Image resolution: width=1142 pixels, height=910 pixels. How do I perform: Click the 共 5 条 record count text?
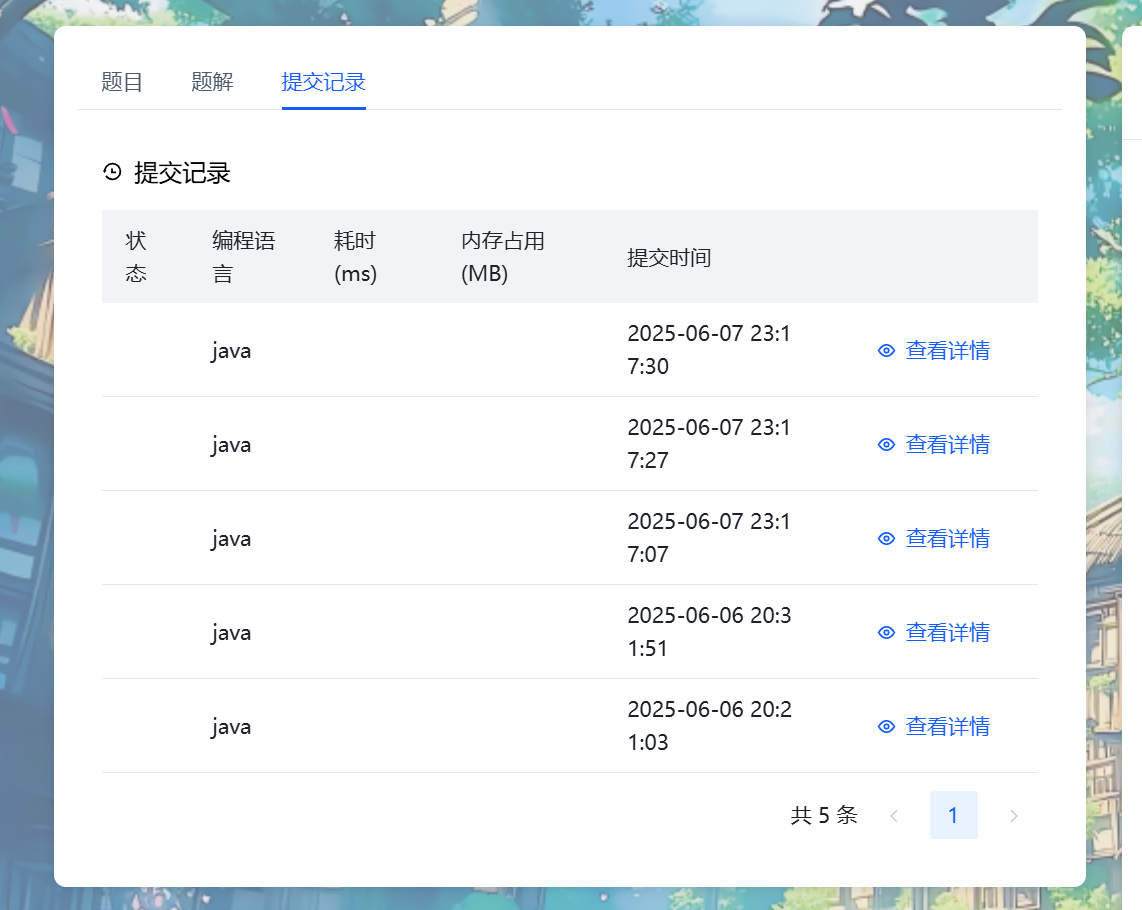[822, 815]
